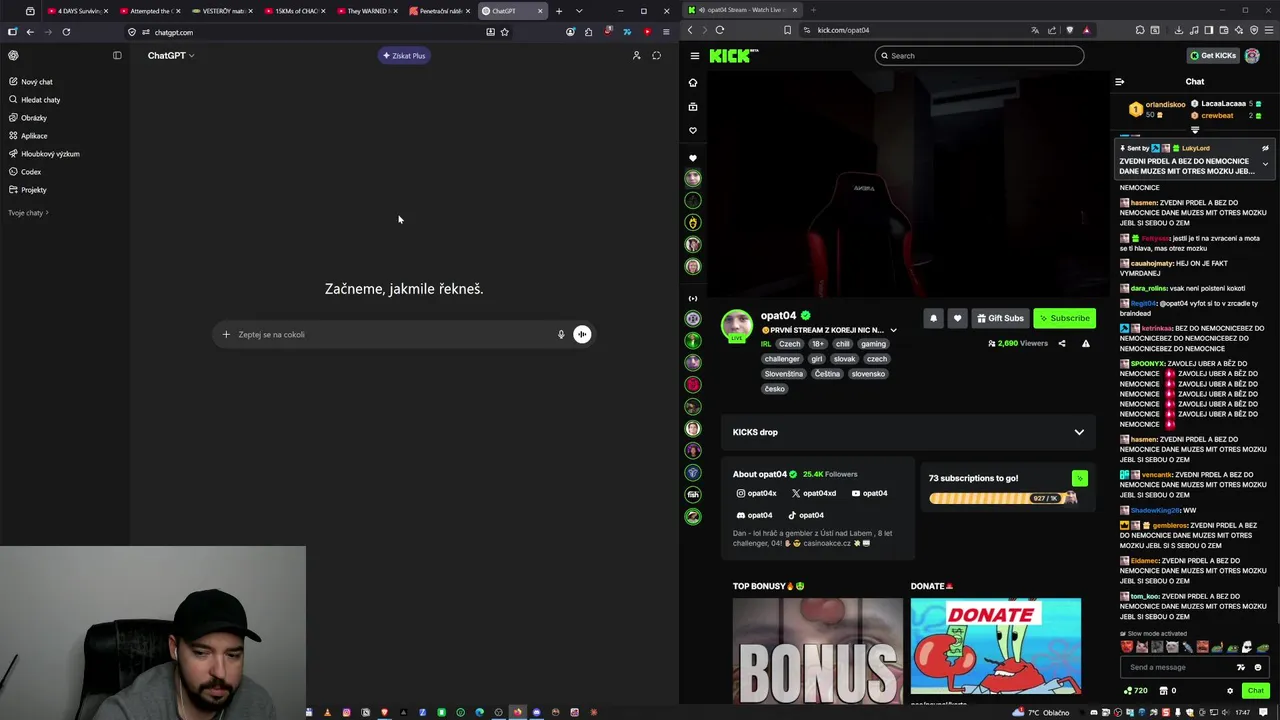Open Kick Following heart outline icon
Screen dimensions: 1280x720
click(693, 131)
